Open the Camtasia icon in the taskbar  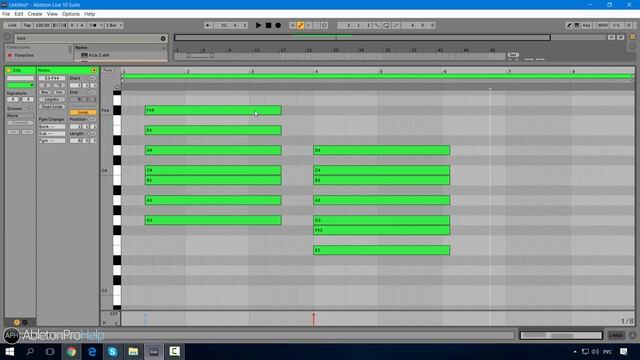click(174, 351)
